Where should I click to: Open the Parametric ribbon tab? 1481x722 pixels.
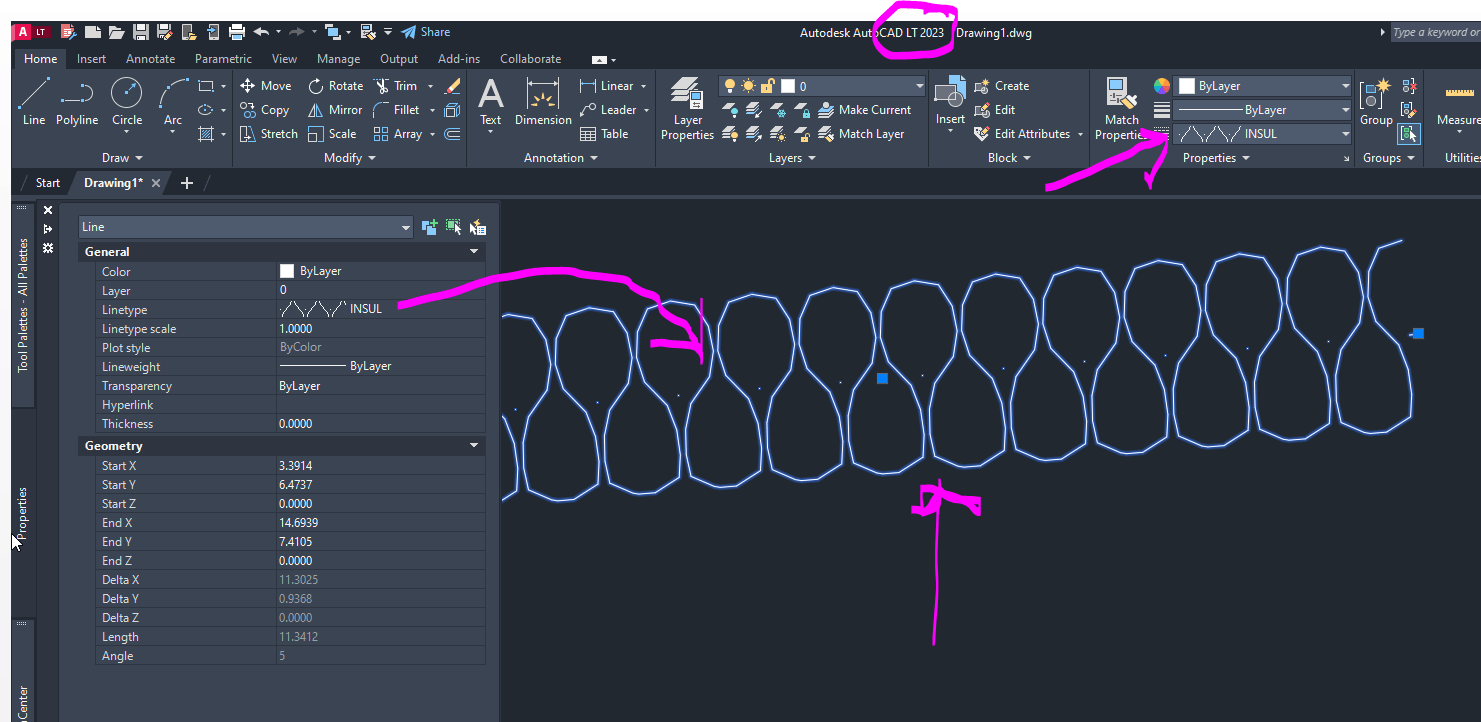223,58
